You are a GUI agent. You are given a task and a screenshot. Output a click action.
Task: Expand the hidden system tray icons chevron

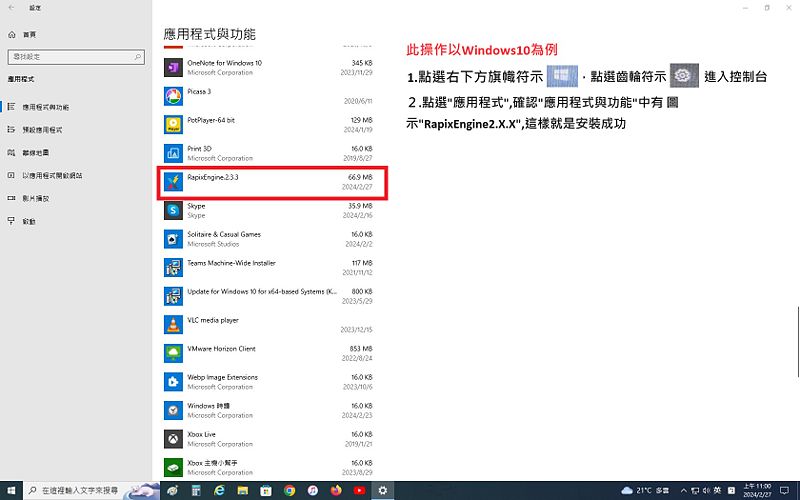(x=684, y=490)
